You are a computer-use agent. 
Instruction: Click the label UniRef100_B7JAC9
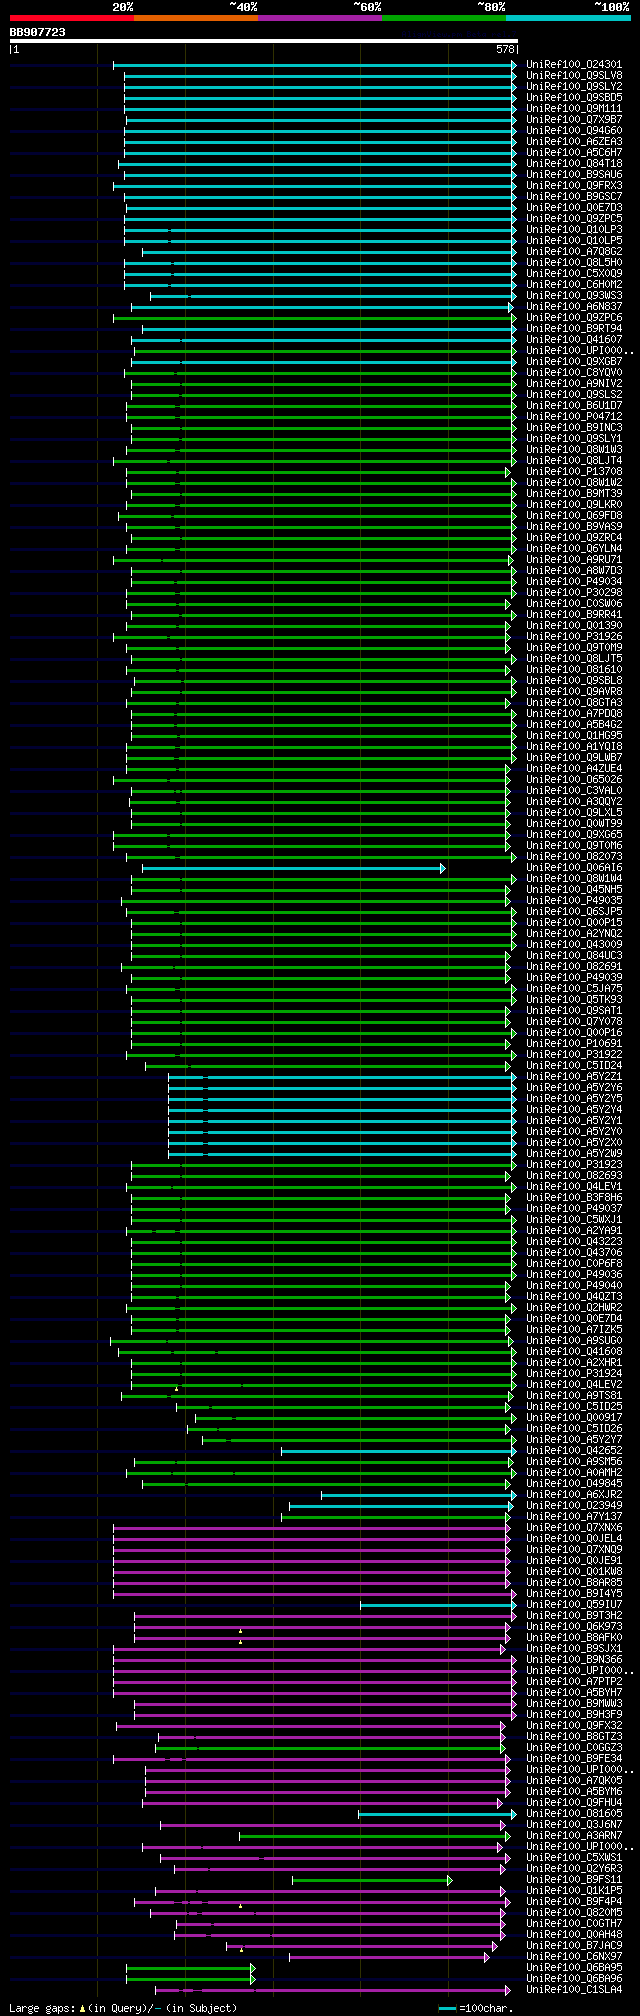(574, 1946)
